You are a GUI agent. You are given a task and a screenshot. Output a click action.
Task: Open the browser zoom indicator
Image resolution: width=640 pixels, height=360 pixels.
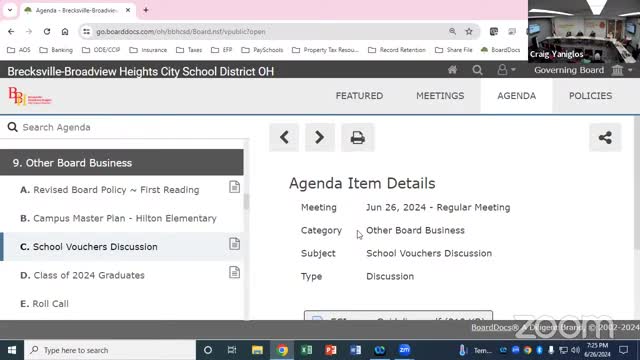(x=452, y=31)
